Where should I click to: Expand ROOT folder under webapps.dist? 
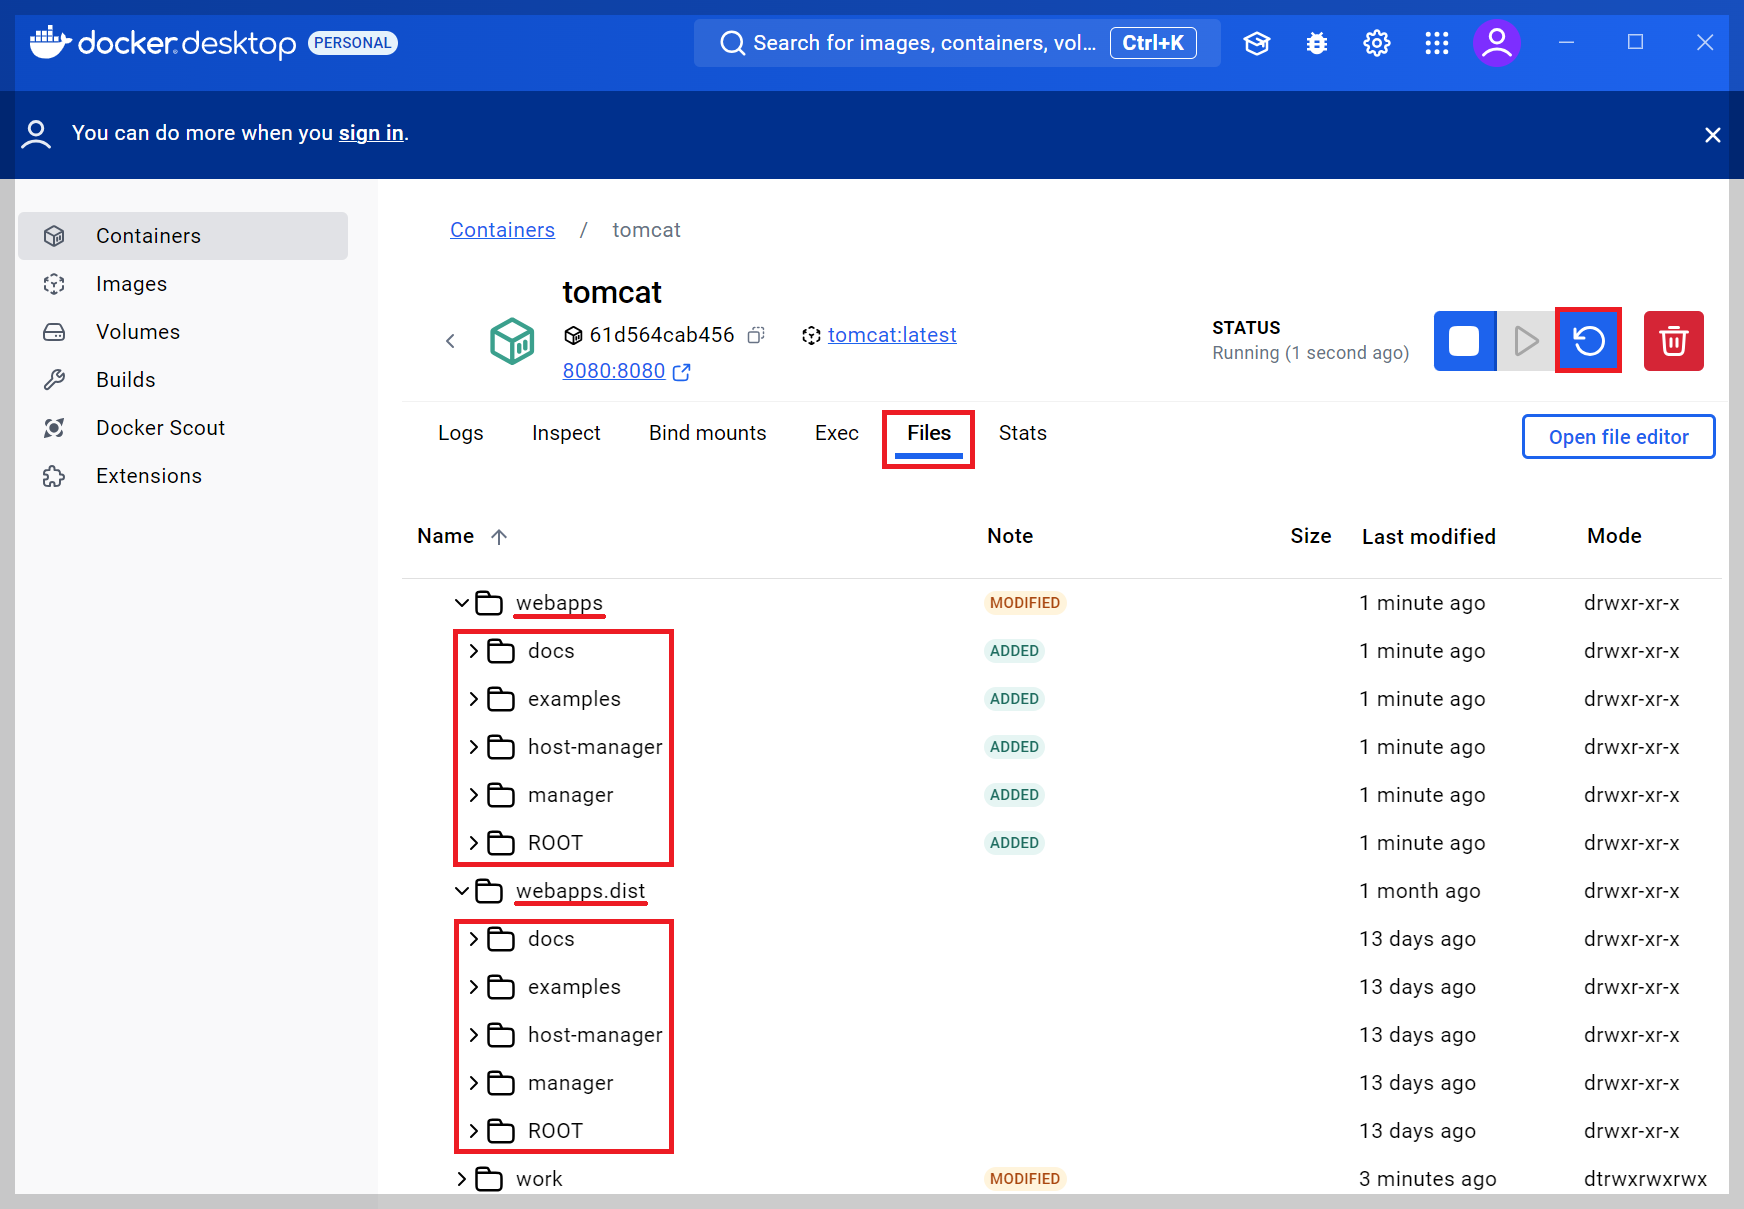pyautogui.click(x=474, y=1131)
